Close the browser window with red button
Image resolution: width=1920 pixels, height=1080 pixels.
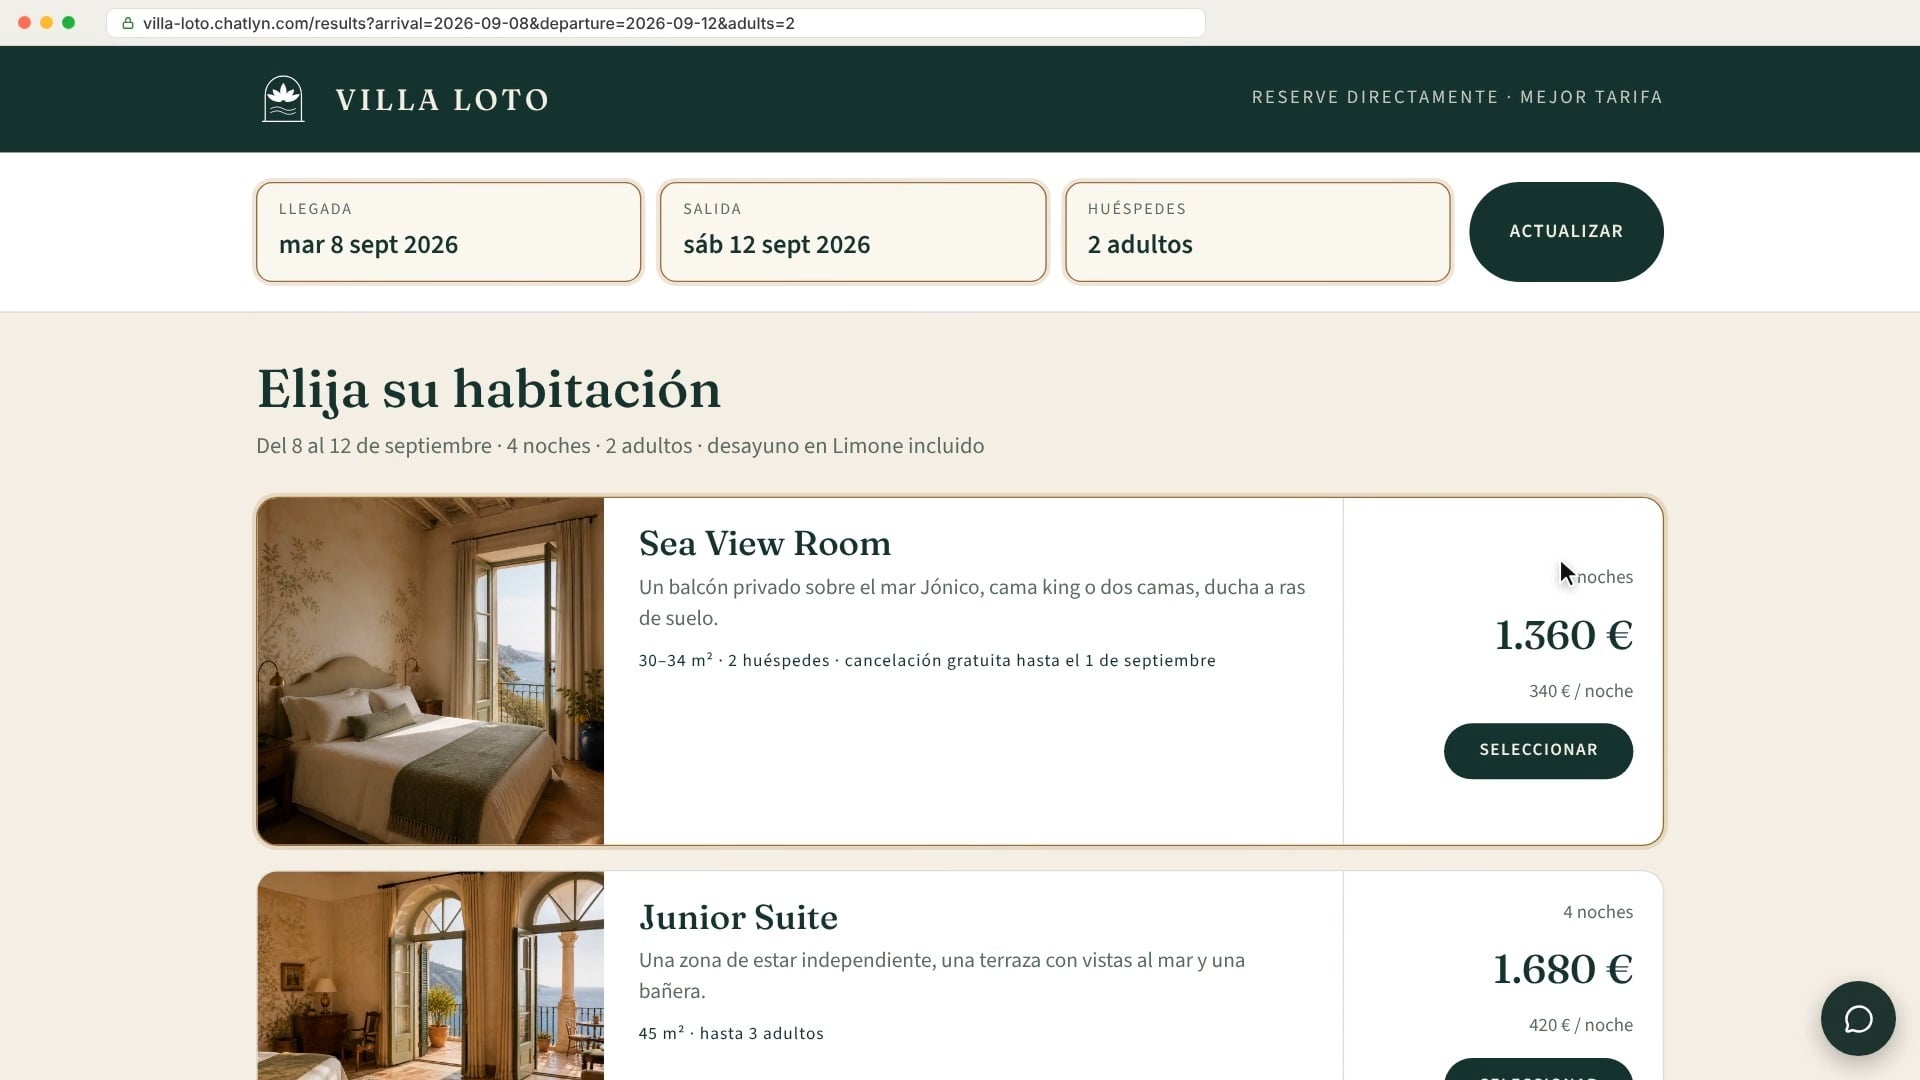click(25, 22)
